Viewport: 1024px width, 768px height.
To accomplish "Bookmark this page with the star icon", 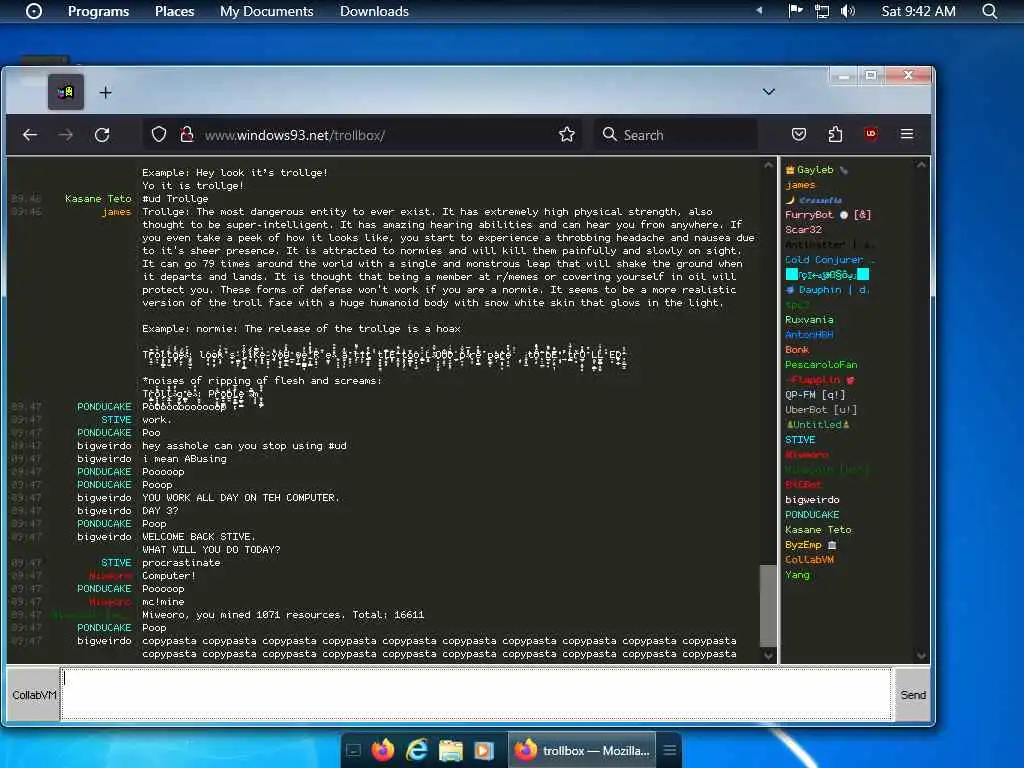I will point(567,135).
